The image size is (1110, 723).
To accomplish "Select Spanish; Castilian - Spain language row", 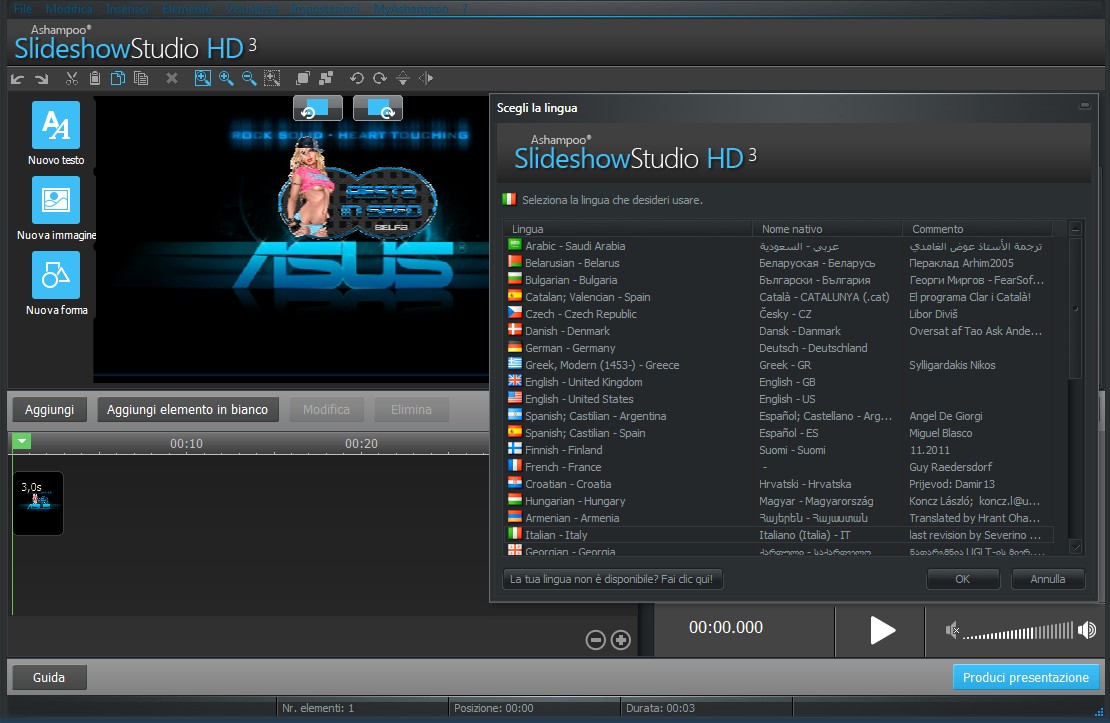I will pyautogui.click(x=779, y=433).
